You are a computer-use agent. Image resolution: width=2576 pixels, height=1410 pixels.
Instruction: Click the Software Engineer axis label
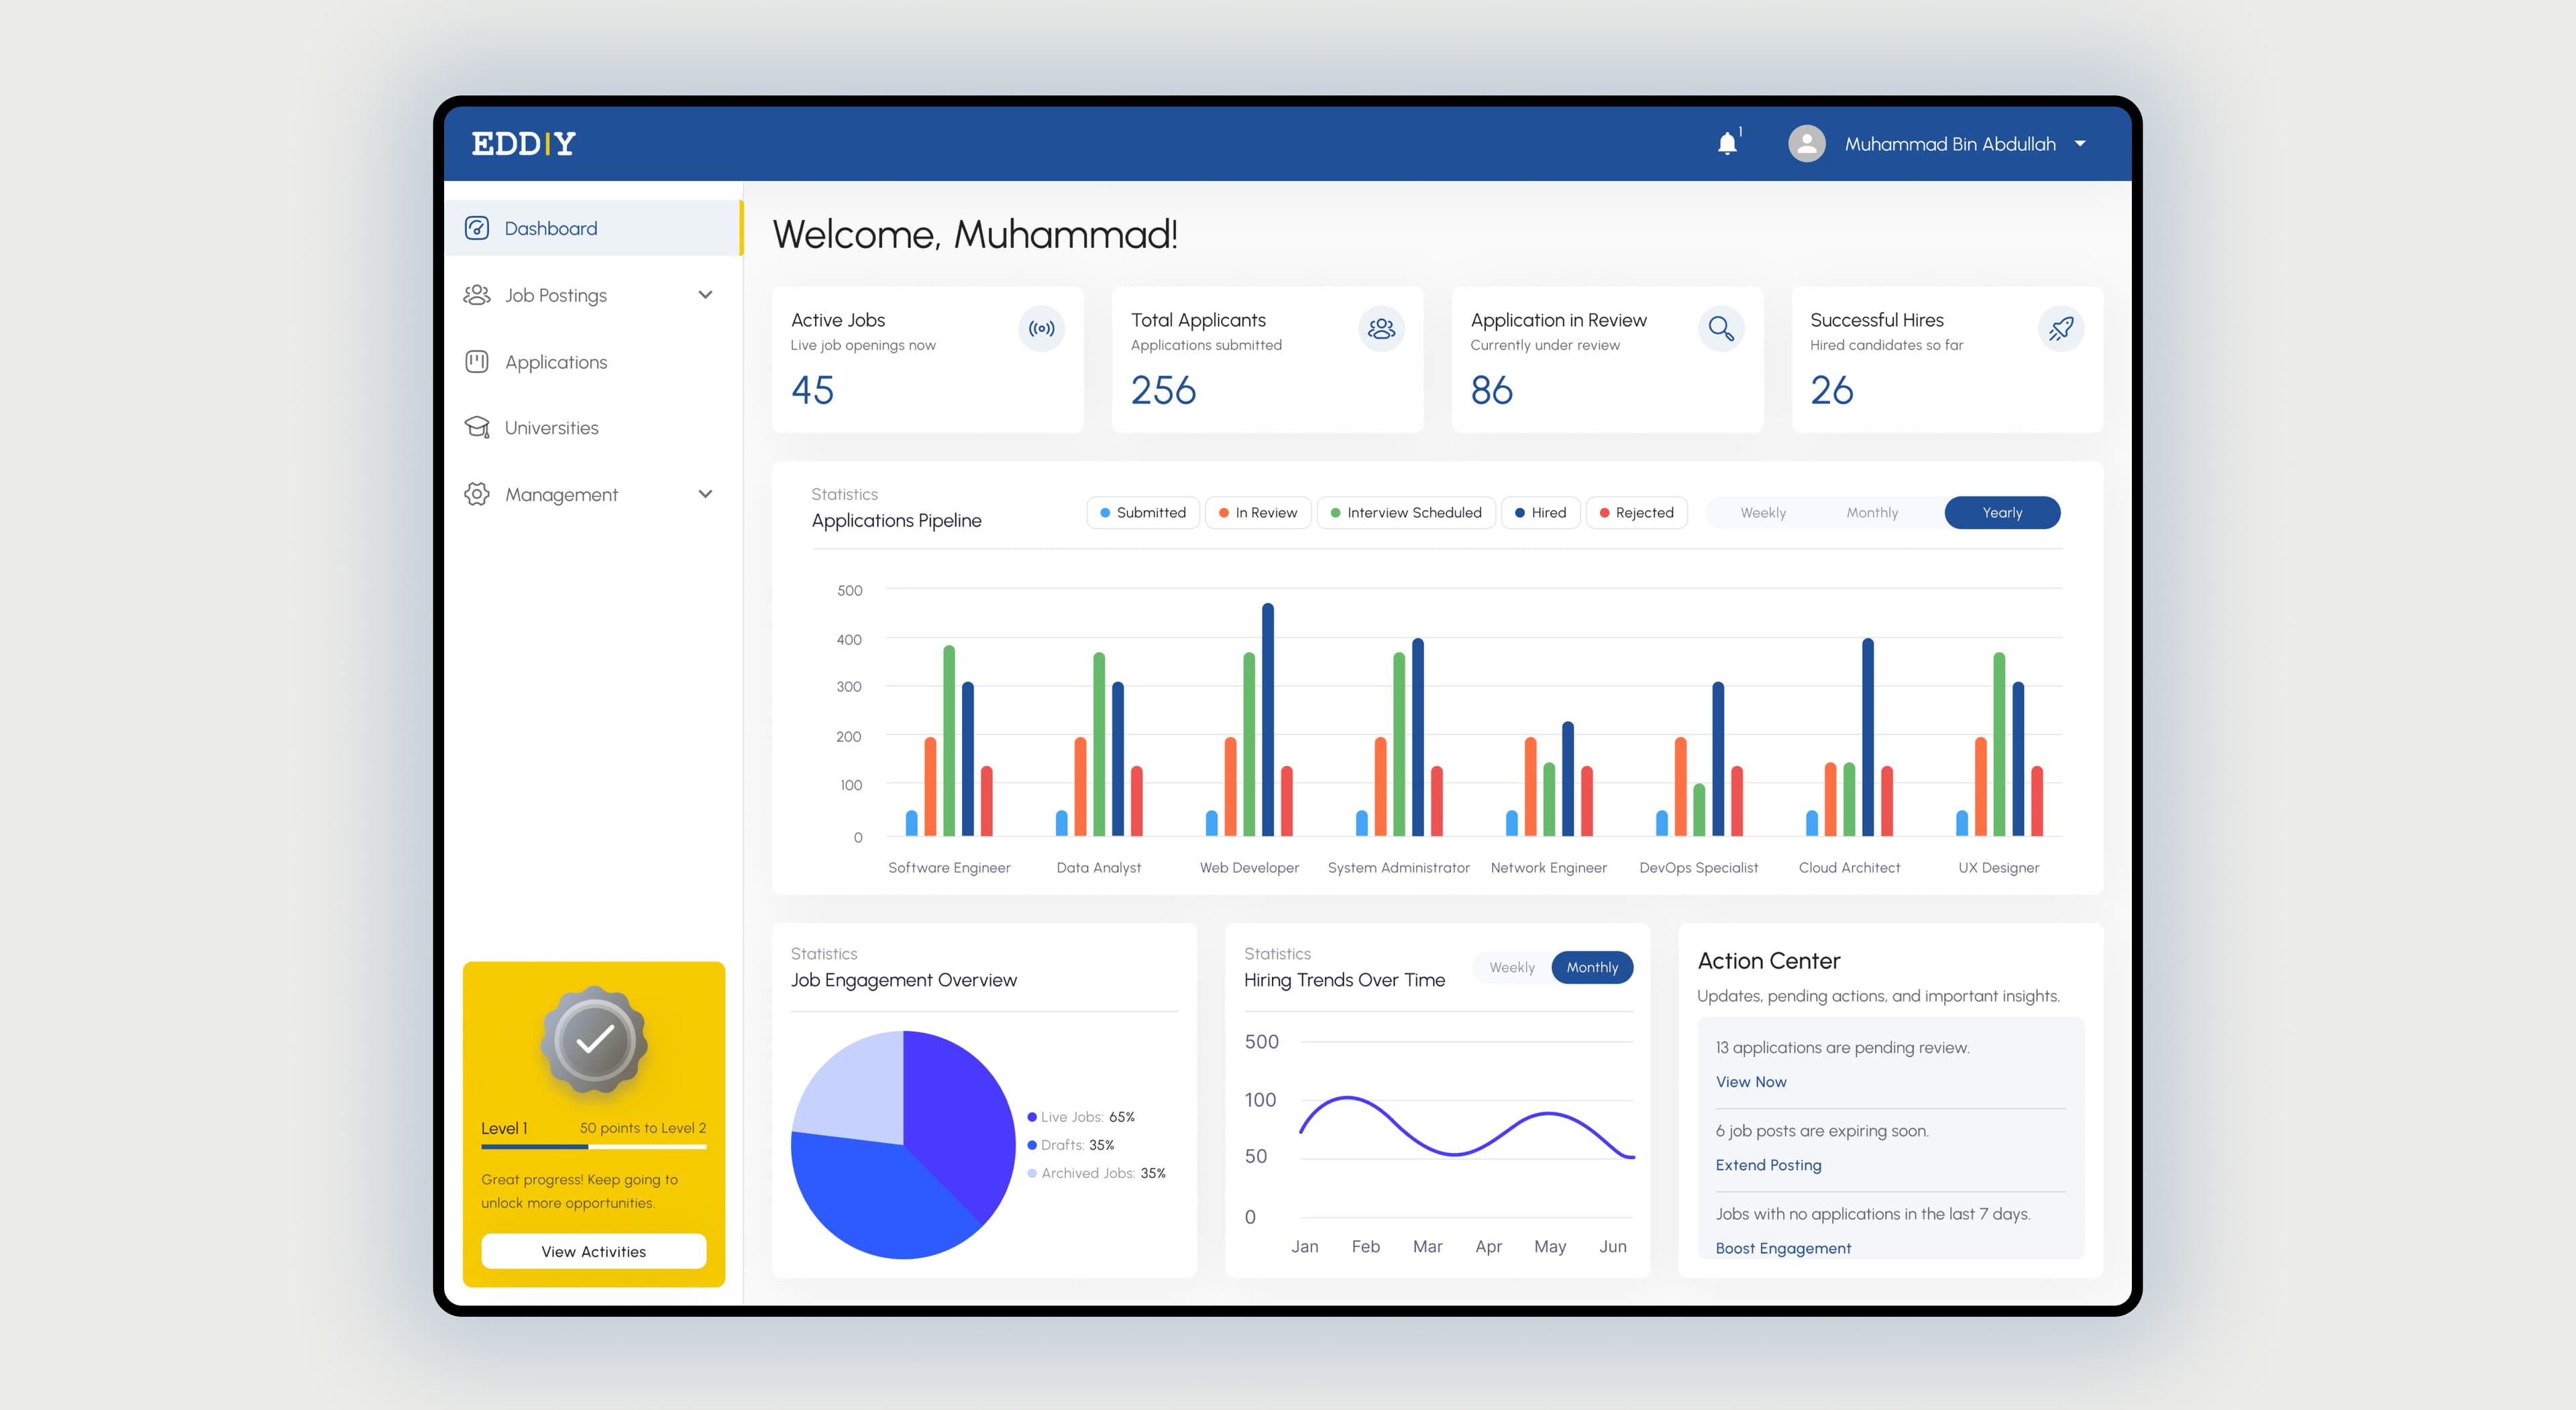pos(949,867)
